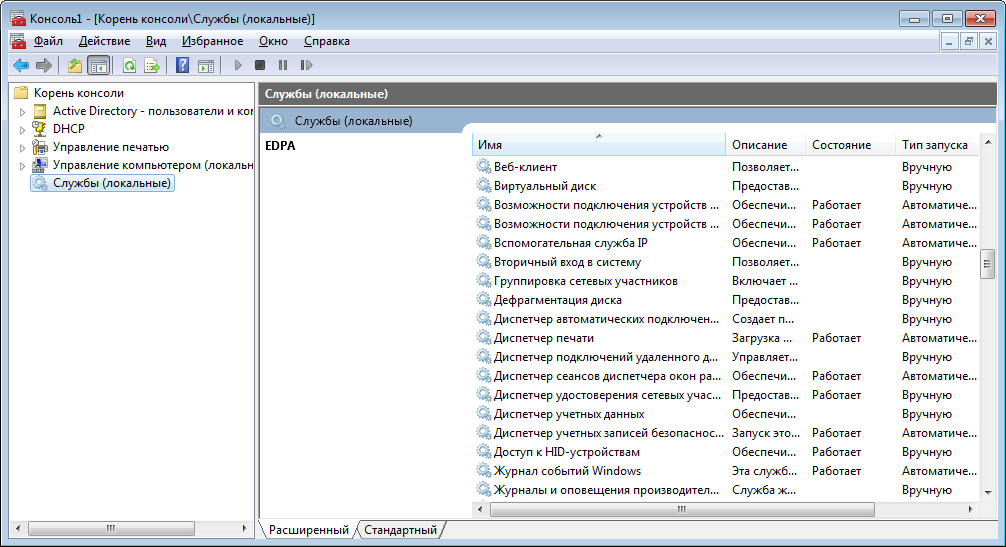This screenshot has width=1006, height=547.
Task: Toggle the Show/Hide action pane icon
Action: point(206,65)
